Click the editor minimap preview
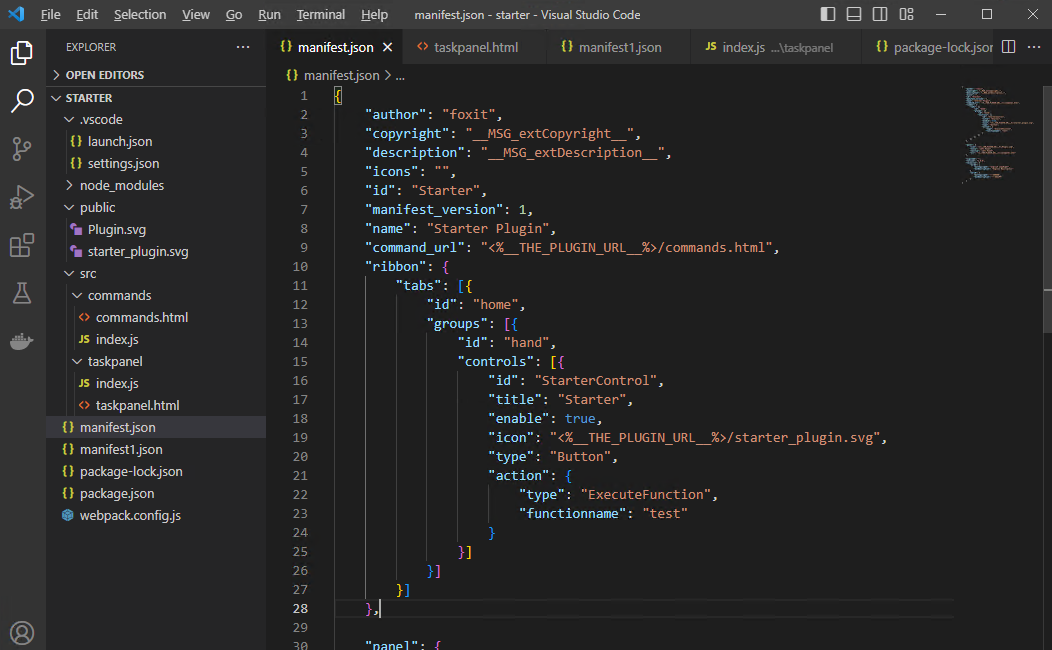Viewport: 1052px width, 650px height. 998,134
